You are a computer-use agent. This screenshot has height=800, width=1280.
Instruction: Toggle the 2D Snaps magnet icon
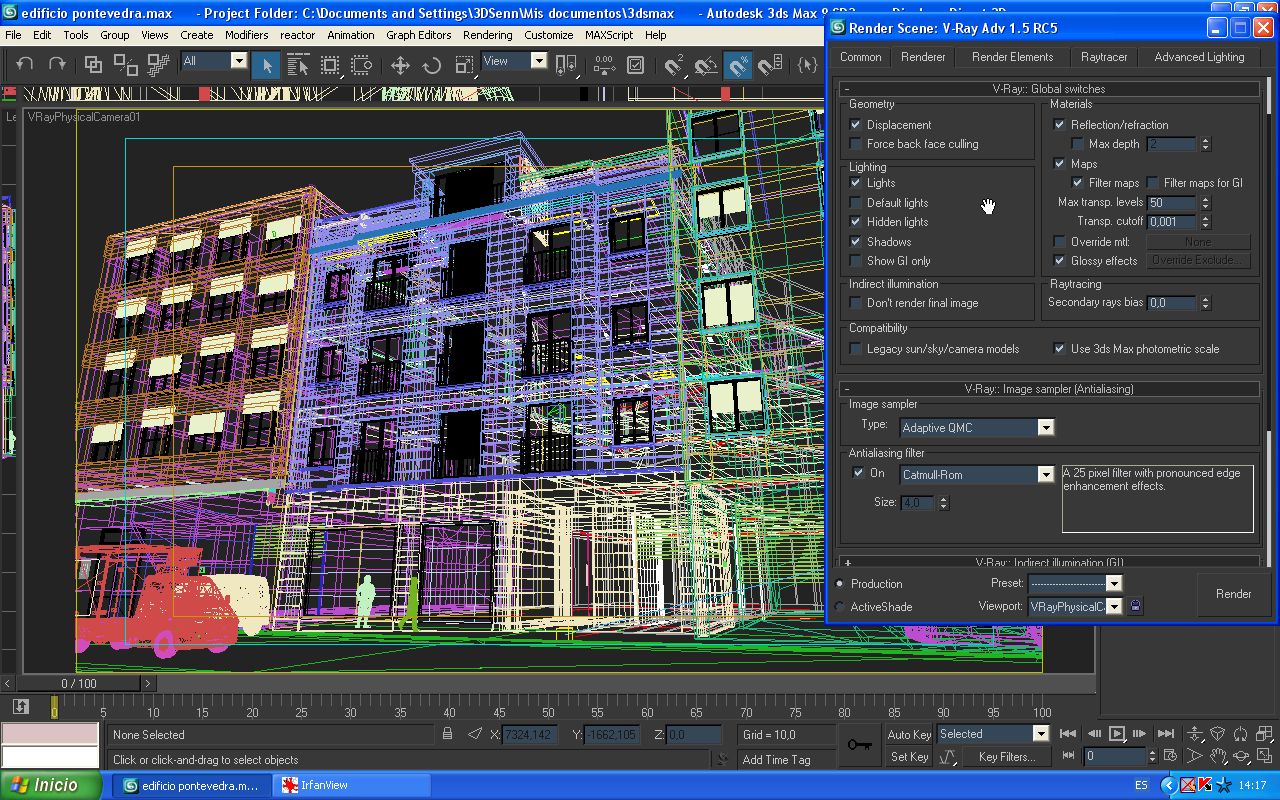coord(674,66)
